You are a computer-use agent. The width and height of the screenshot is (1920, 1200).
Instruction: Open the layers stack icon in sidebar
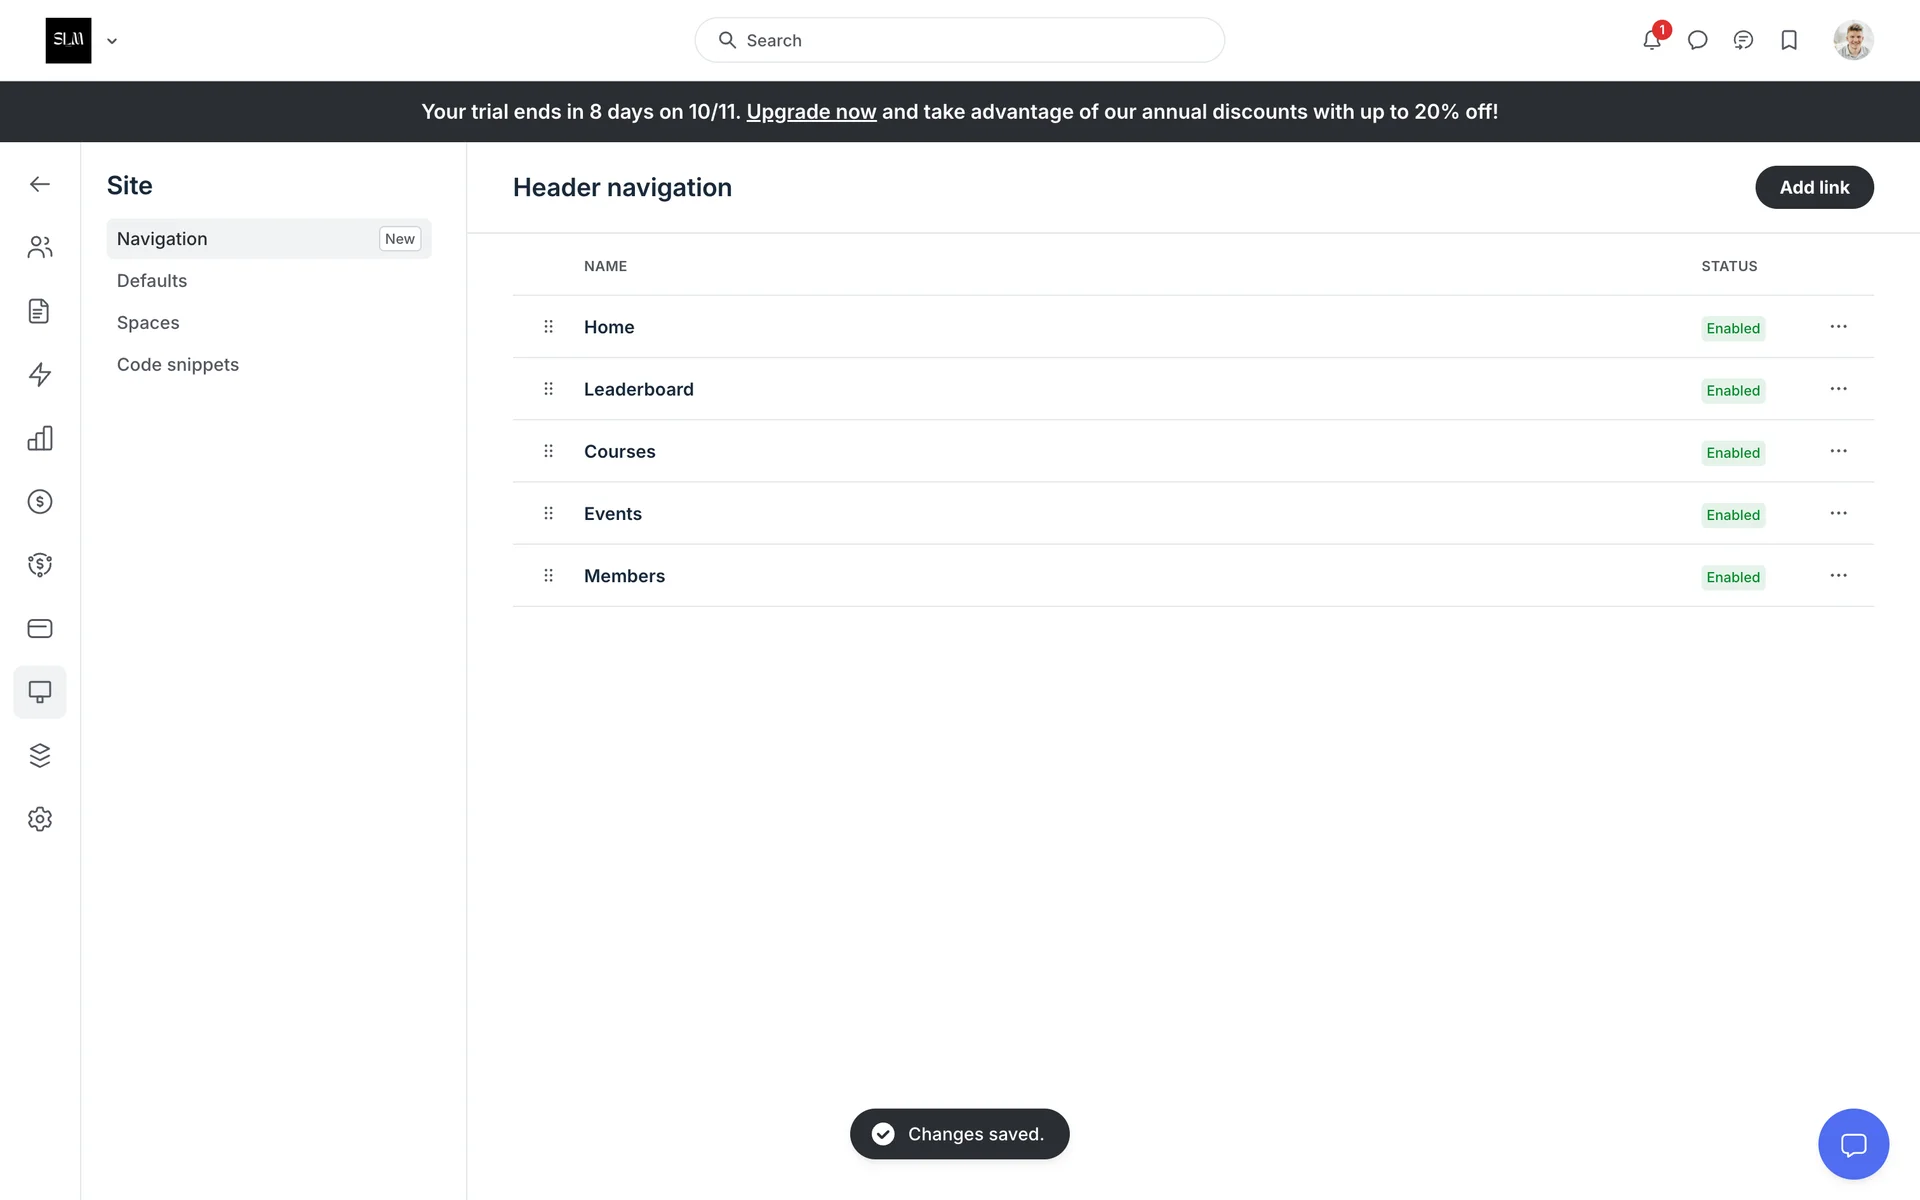[x=40, y=755]
